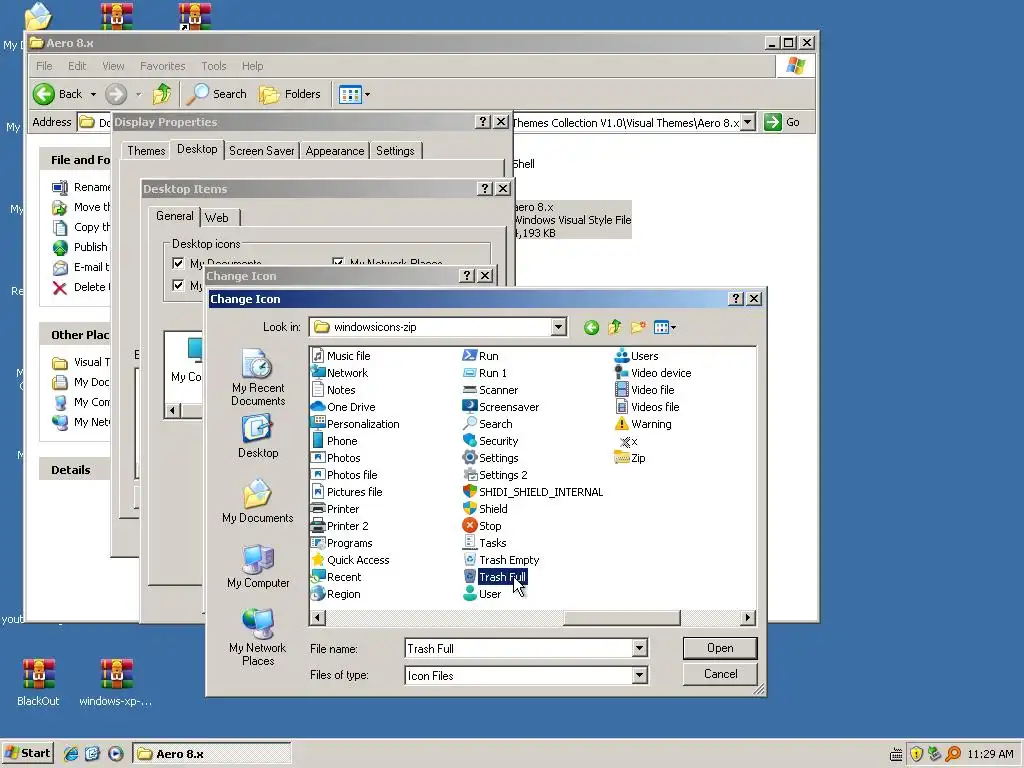
Task: Choose the Security icon file
Action: 491,441
